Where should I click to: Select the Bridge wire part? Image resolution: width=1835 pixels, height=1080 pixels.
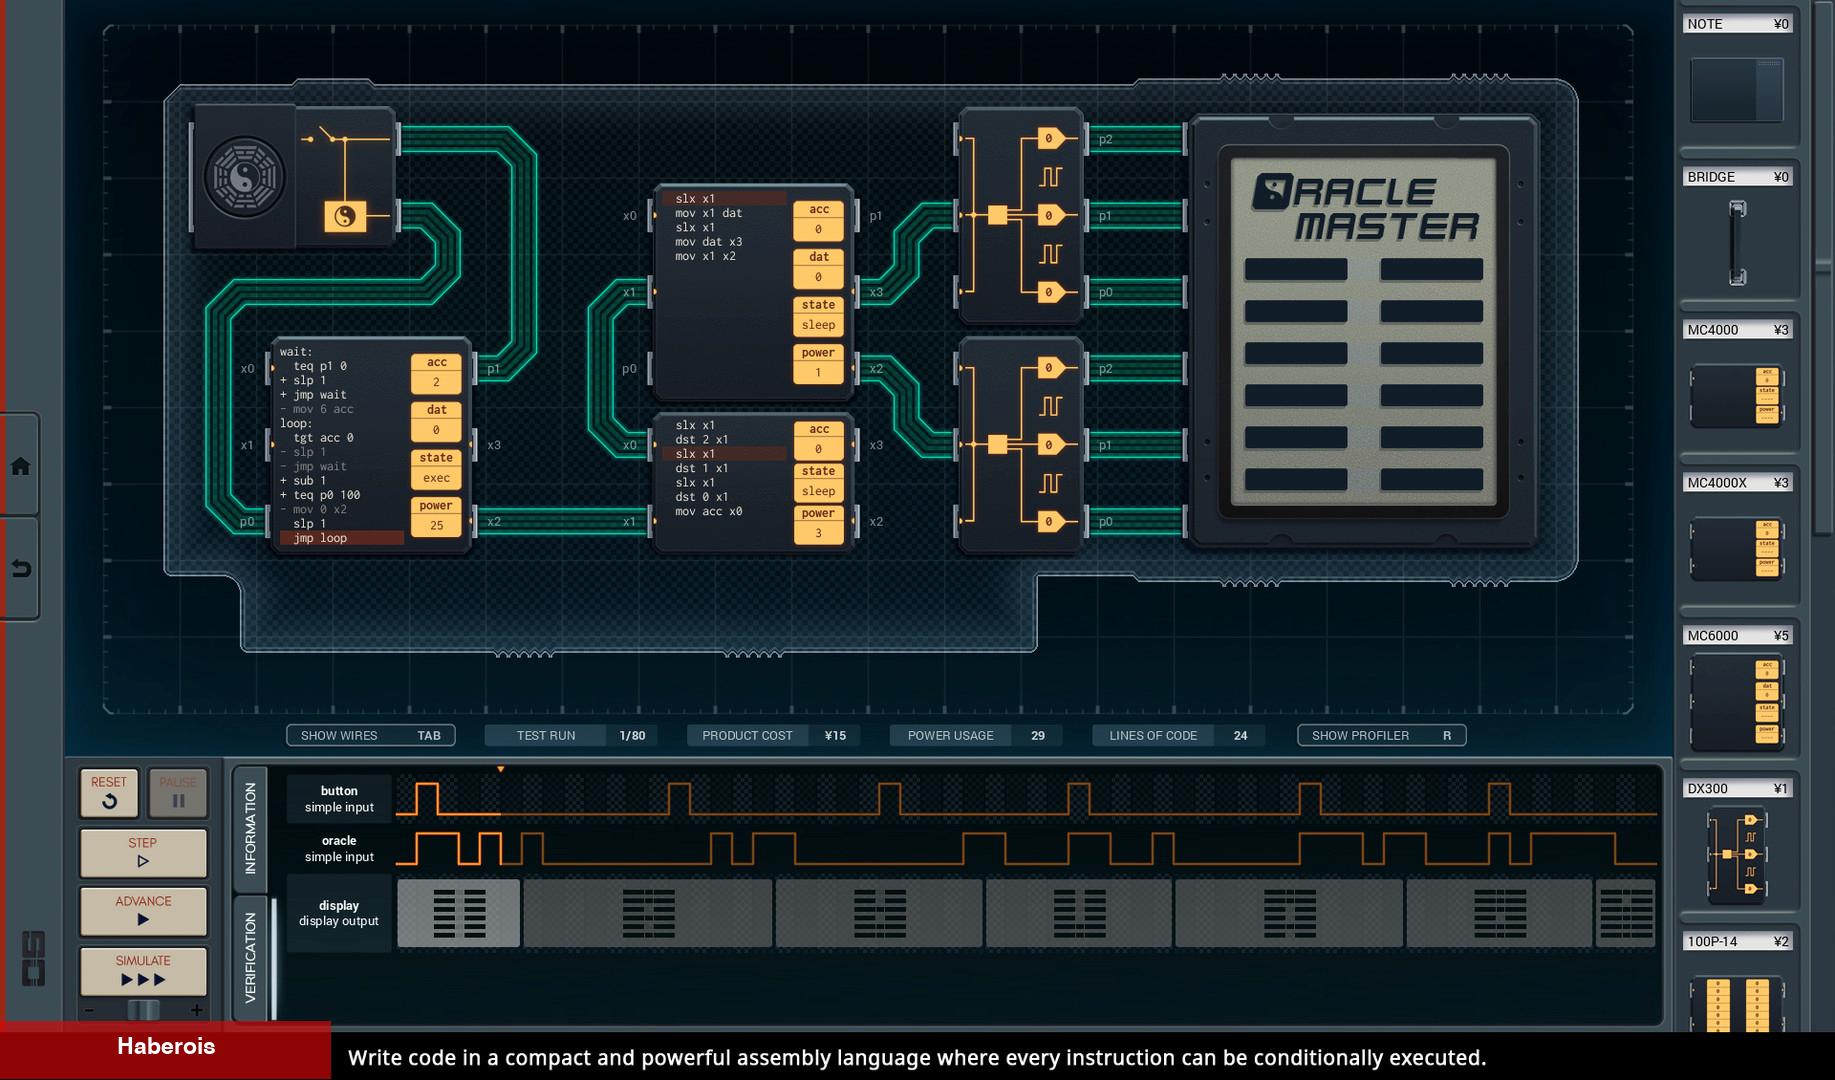(x=1737, y=242)
